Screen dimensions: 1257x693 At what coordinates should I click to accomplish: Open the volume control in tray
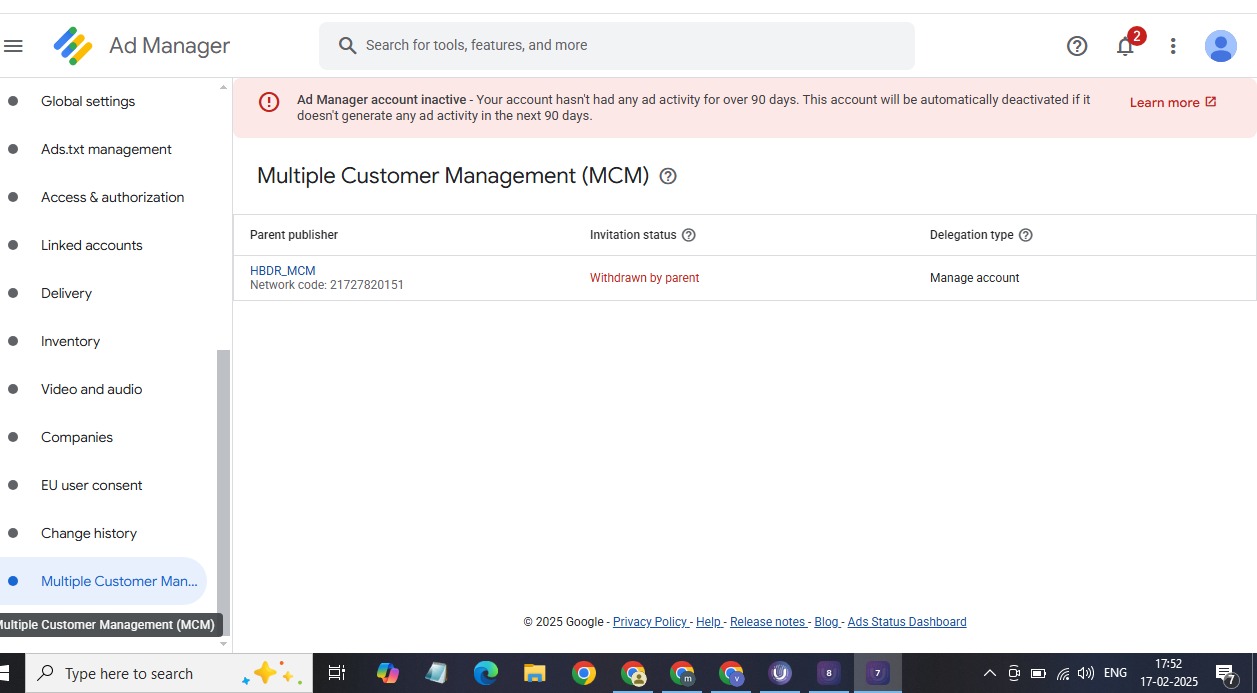tap(1086, 673)
